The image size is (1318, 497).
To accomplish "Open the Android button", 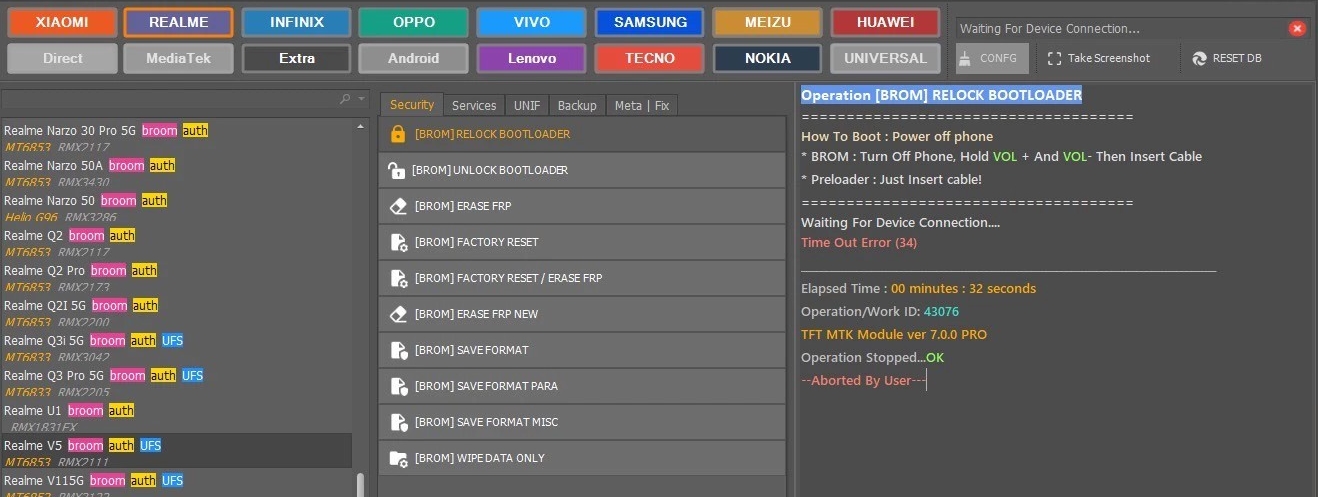I will pyautogui.click(x=414, y=58).
